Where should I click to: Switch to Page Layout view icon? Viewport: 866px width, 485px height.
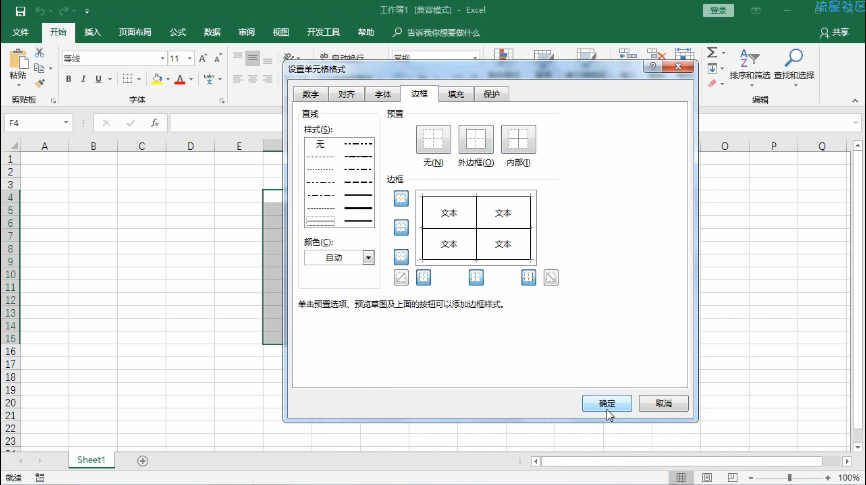(707, 477)
